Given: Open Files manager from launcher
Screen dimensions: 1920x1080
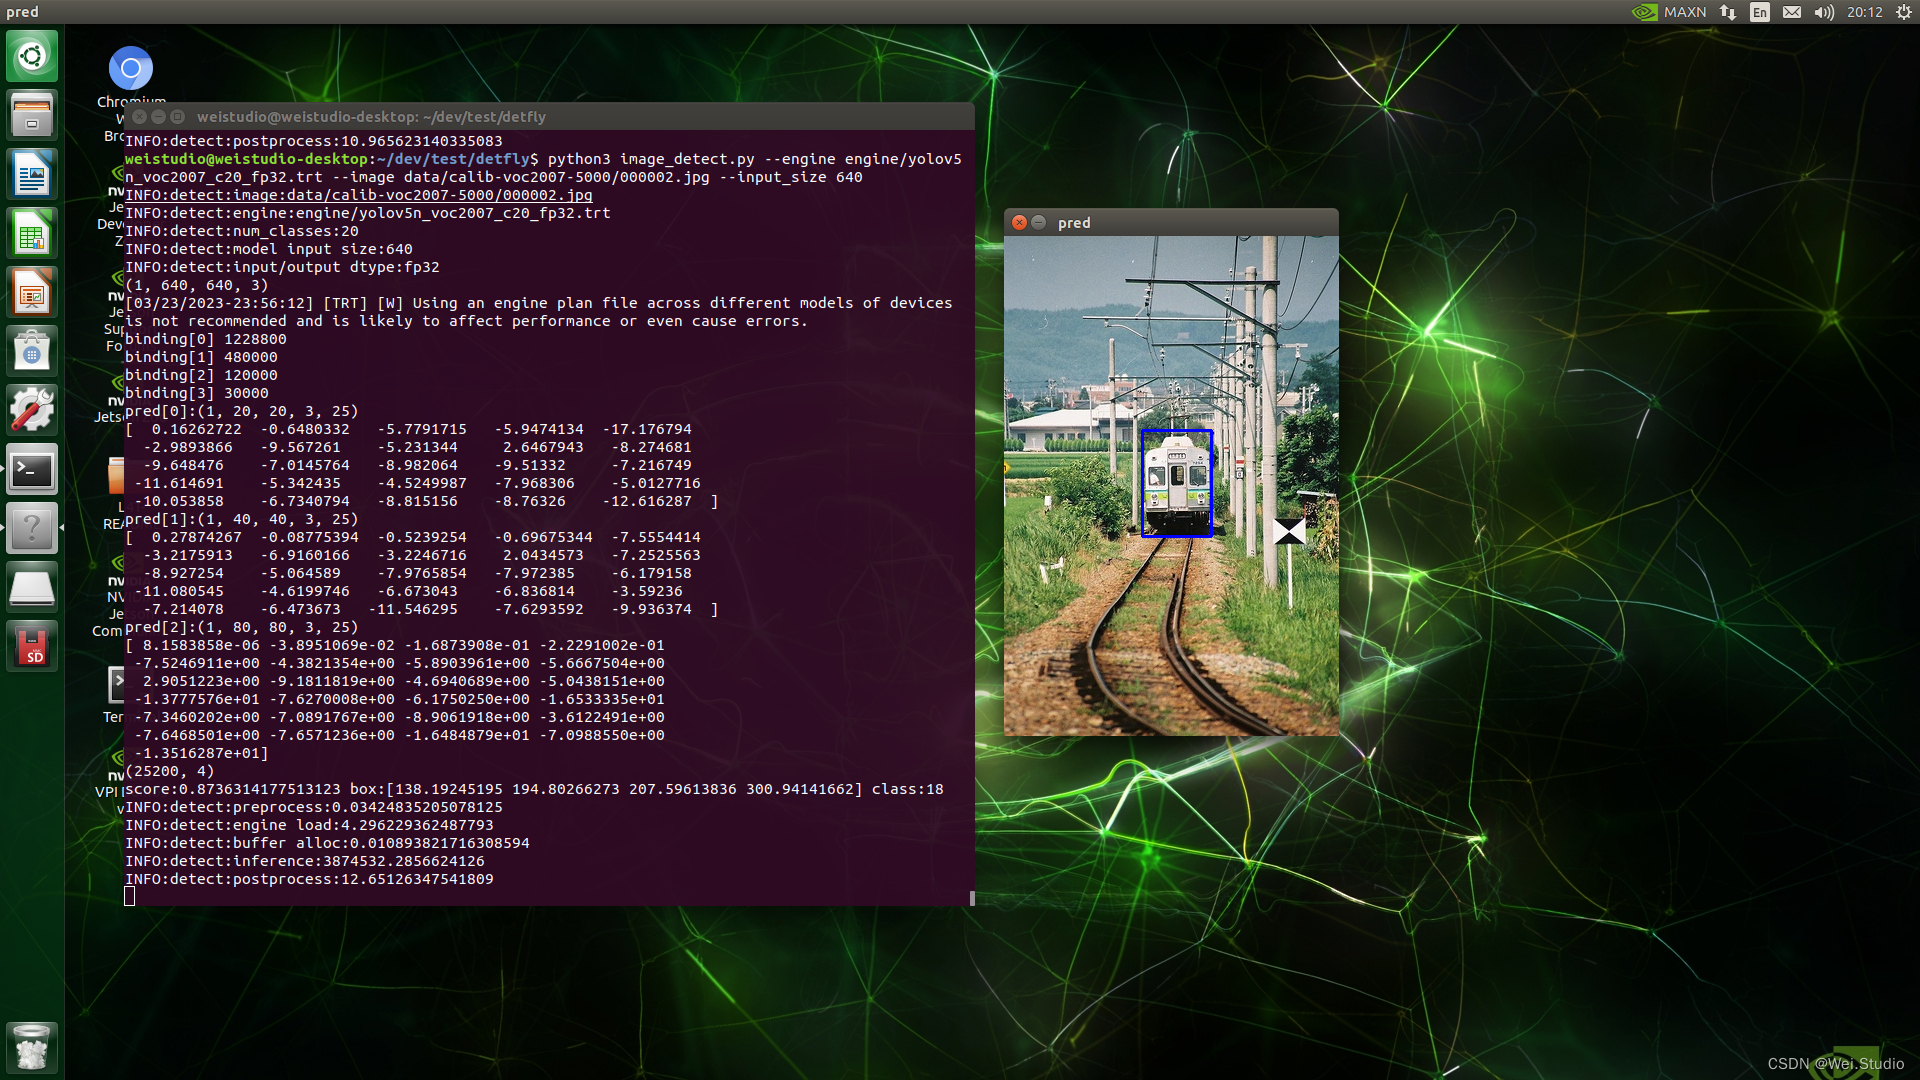Looking at the screenshot, I should [x=32, y=115].
